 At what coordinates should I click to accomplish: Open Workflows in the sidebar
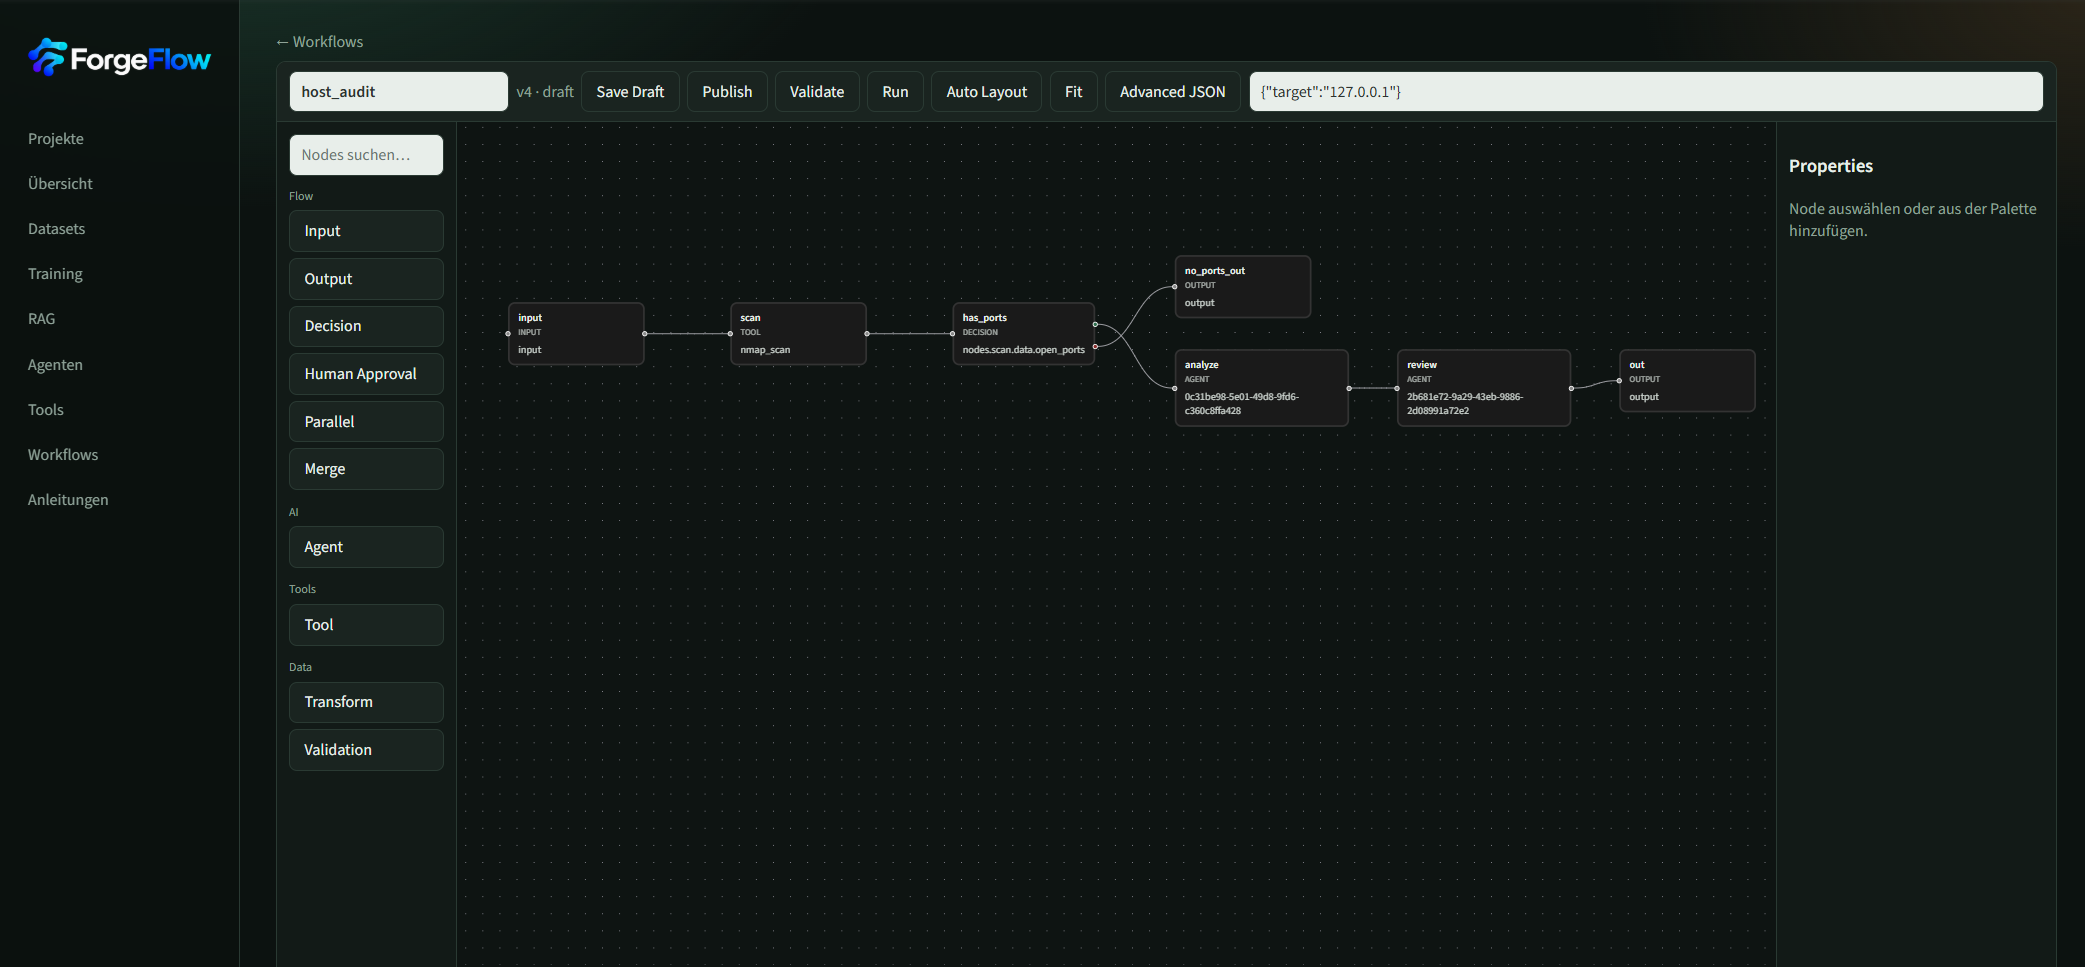coord(63,455)
